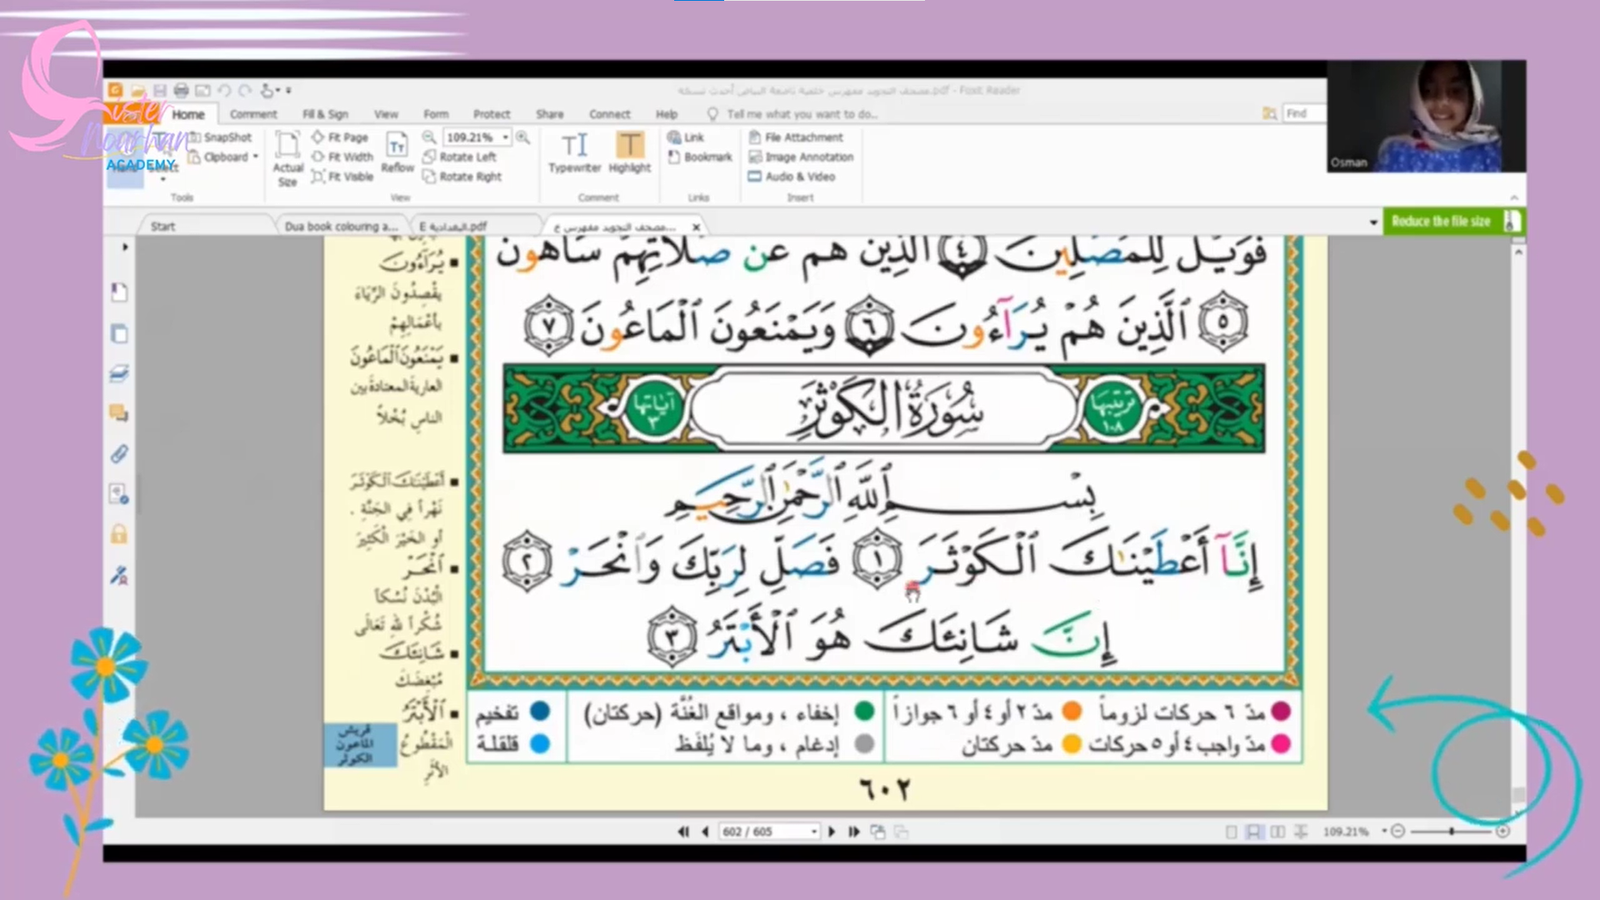Switch to continuous facing view mode
1600x900 pixels.
pos(1300,832)
